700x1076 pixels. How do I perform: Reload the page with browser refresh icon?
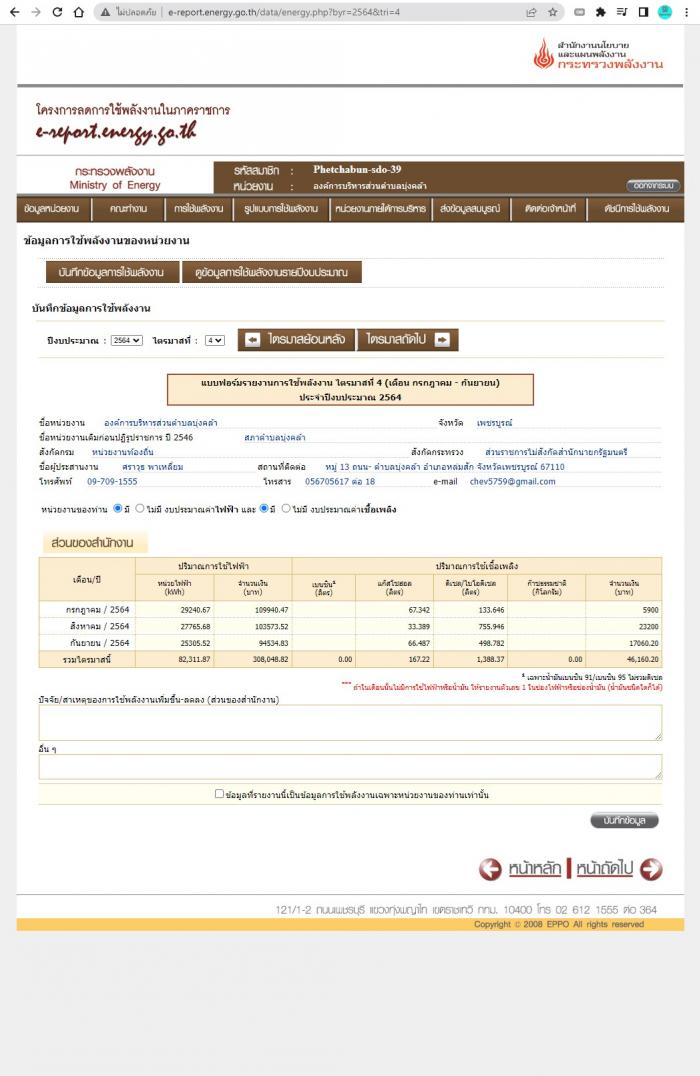(57, 12)
